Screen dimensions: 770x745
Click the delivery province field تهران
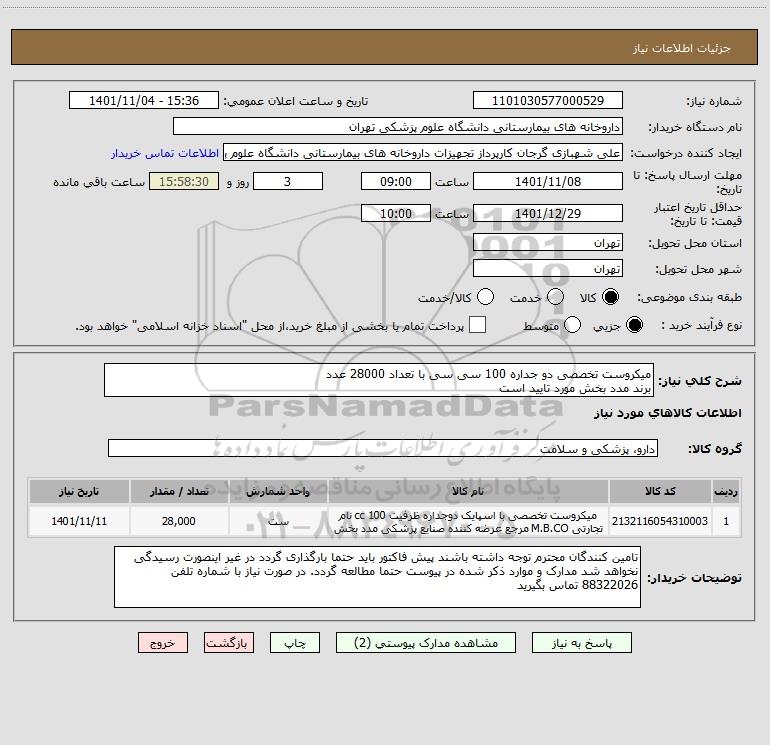pyautogui.click(x=548, y=243)
